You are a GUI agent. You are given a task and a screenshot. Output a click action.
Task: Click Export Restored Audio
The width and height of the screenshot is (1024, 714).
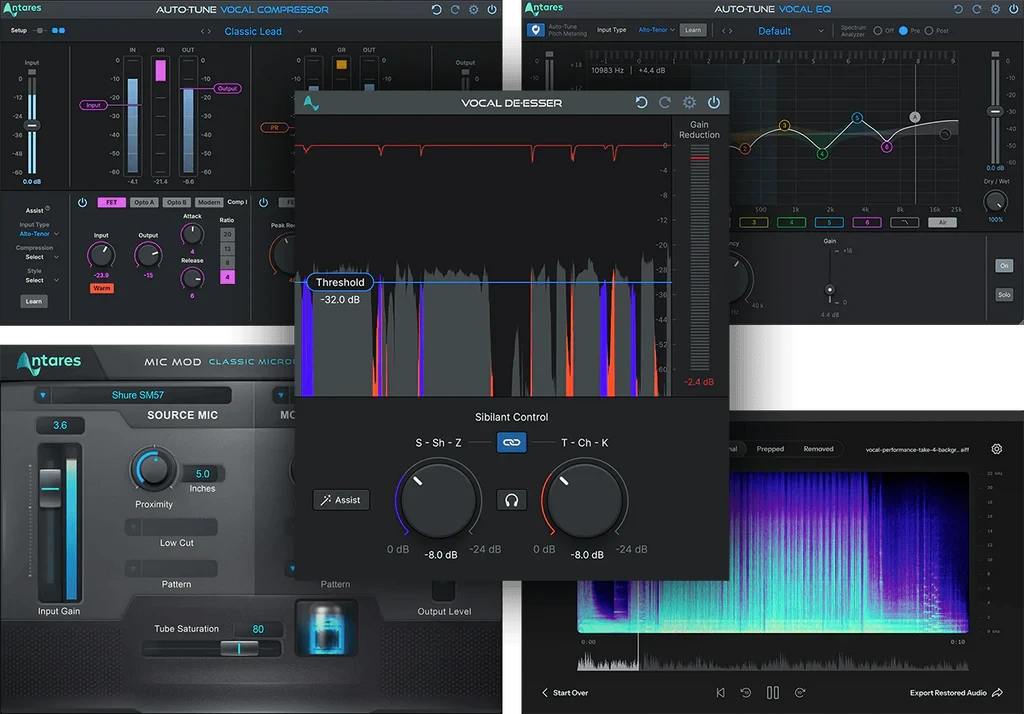pyautogui.click(x=946, y=692)
